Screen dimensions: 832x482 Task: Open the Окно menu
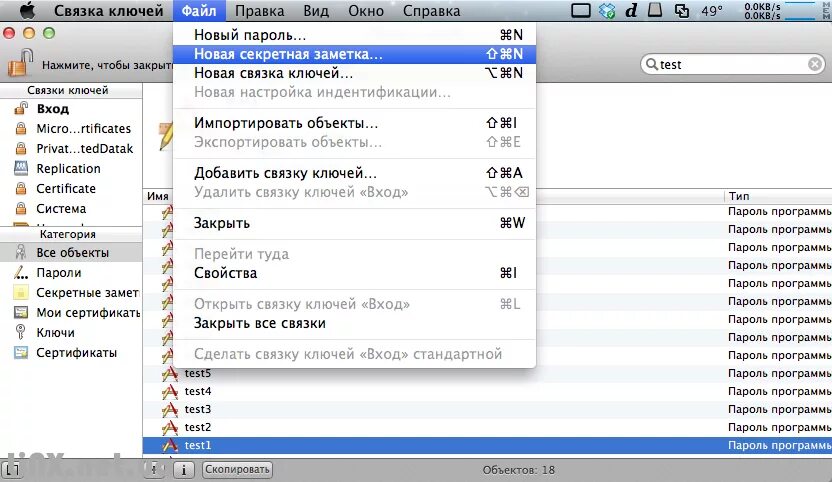point(366,11)
